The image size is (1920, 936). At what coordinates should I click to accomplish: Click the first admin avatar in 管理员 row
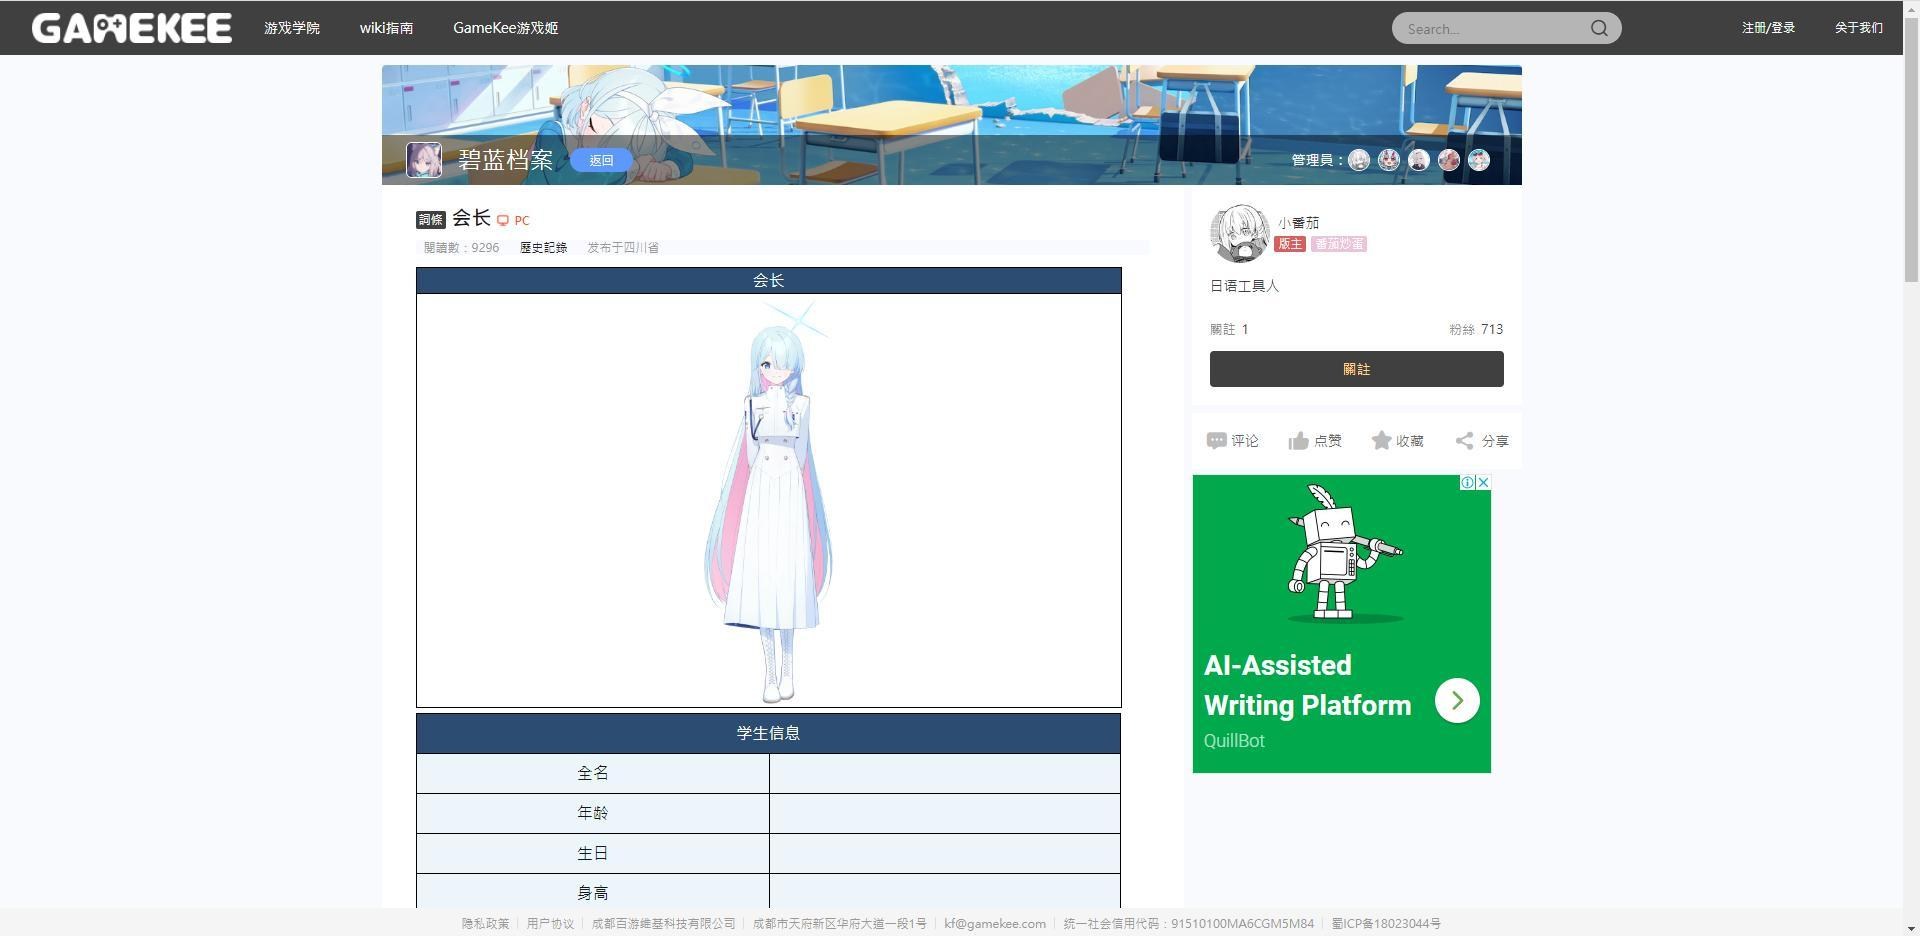[1358, 160]
